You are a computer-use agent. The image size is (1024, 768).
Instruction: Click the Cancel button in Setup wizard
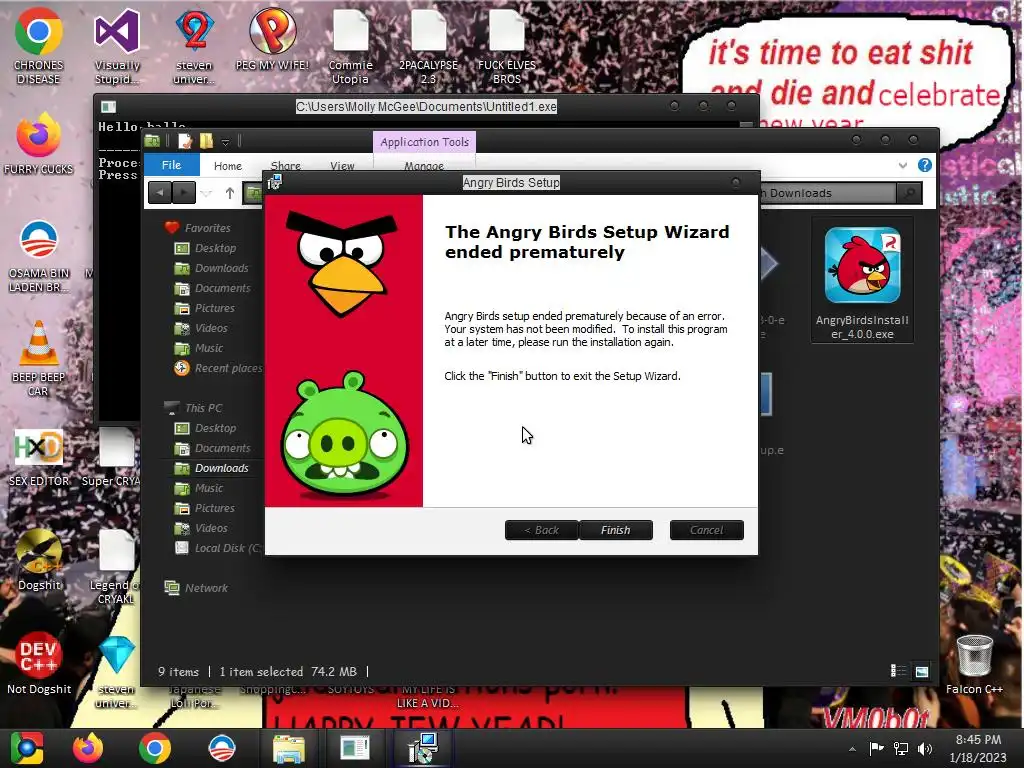707,530
